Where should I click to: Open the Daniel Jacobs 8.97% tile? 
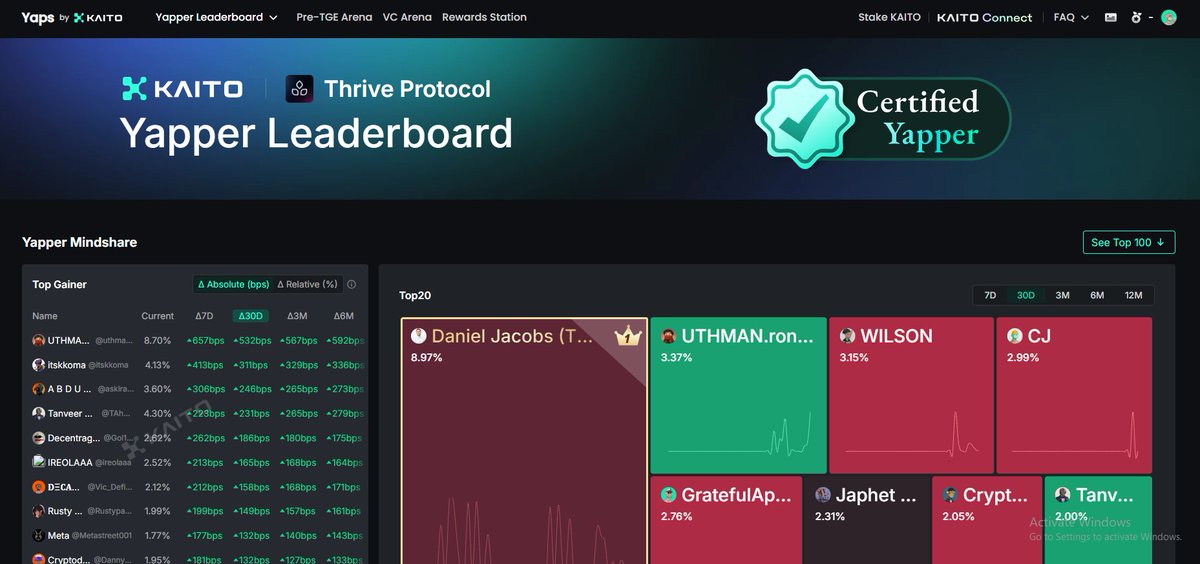(524, 441)
